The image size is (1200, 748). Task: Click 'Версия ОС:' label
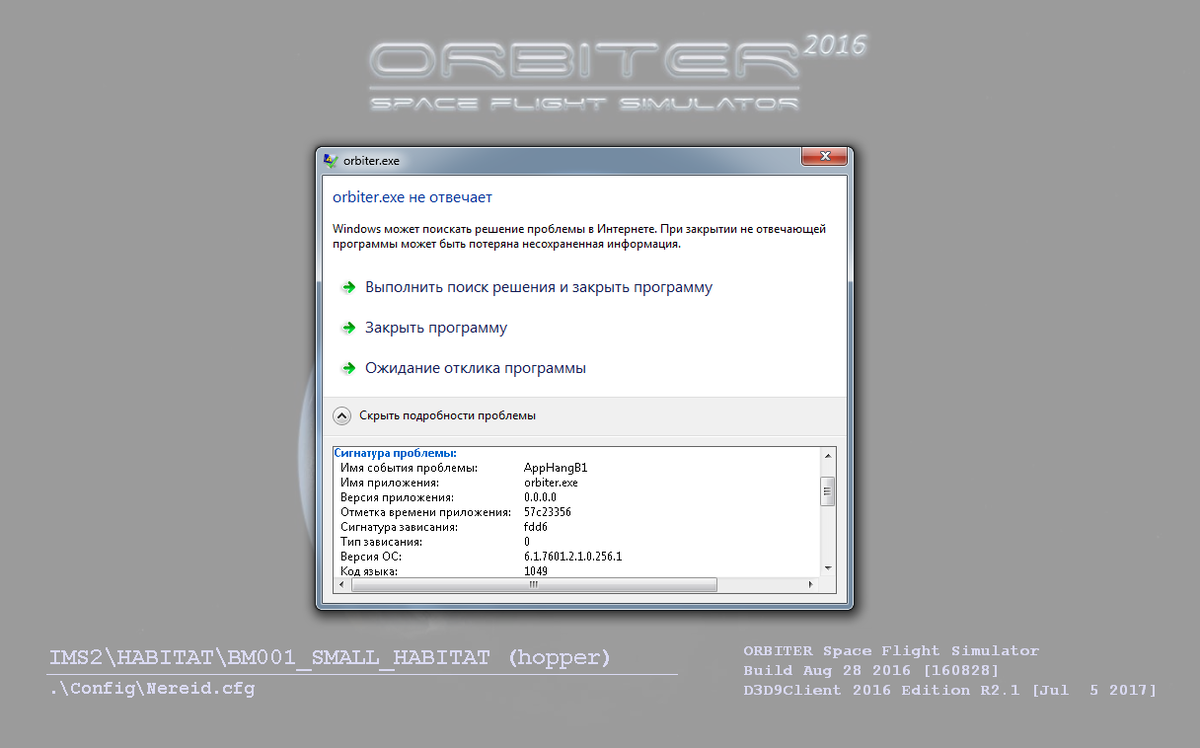coord(371,556)
